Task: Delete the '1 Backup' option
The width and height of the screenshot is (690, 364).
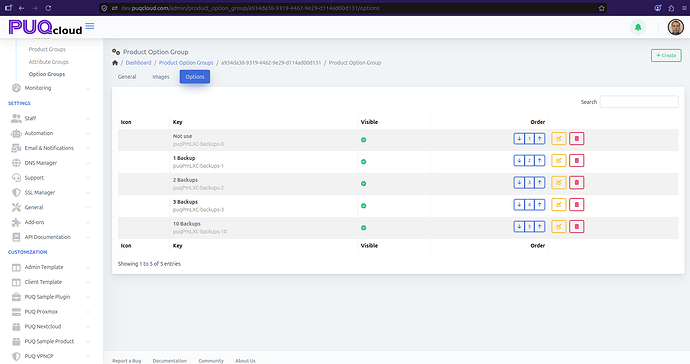Action: click(576, 161)
